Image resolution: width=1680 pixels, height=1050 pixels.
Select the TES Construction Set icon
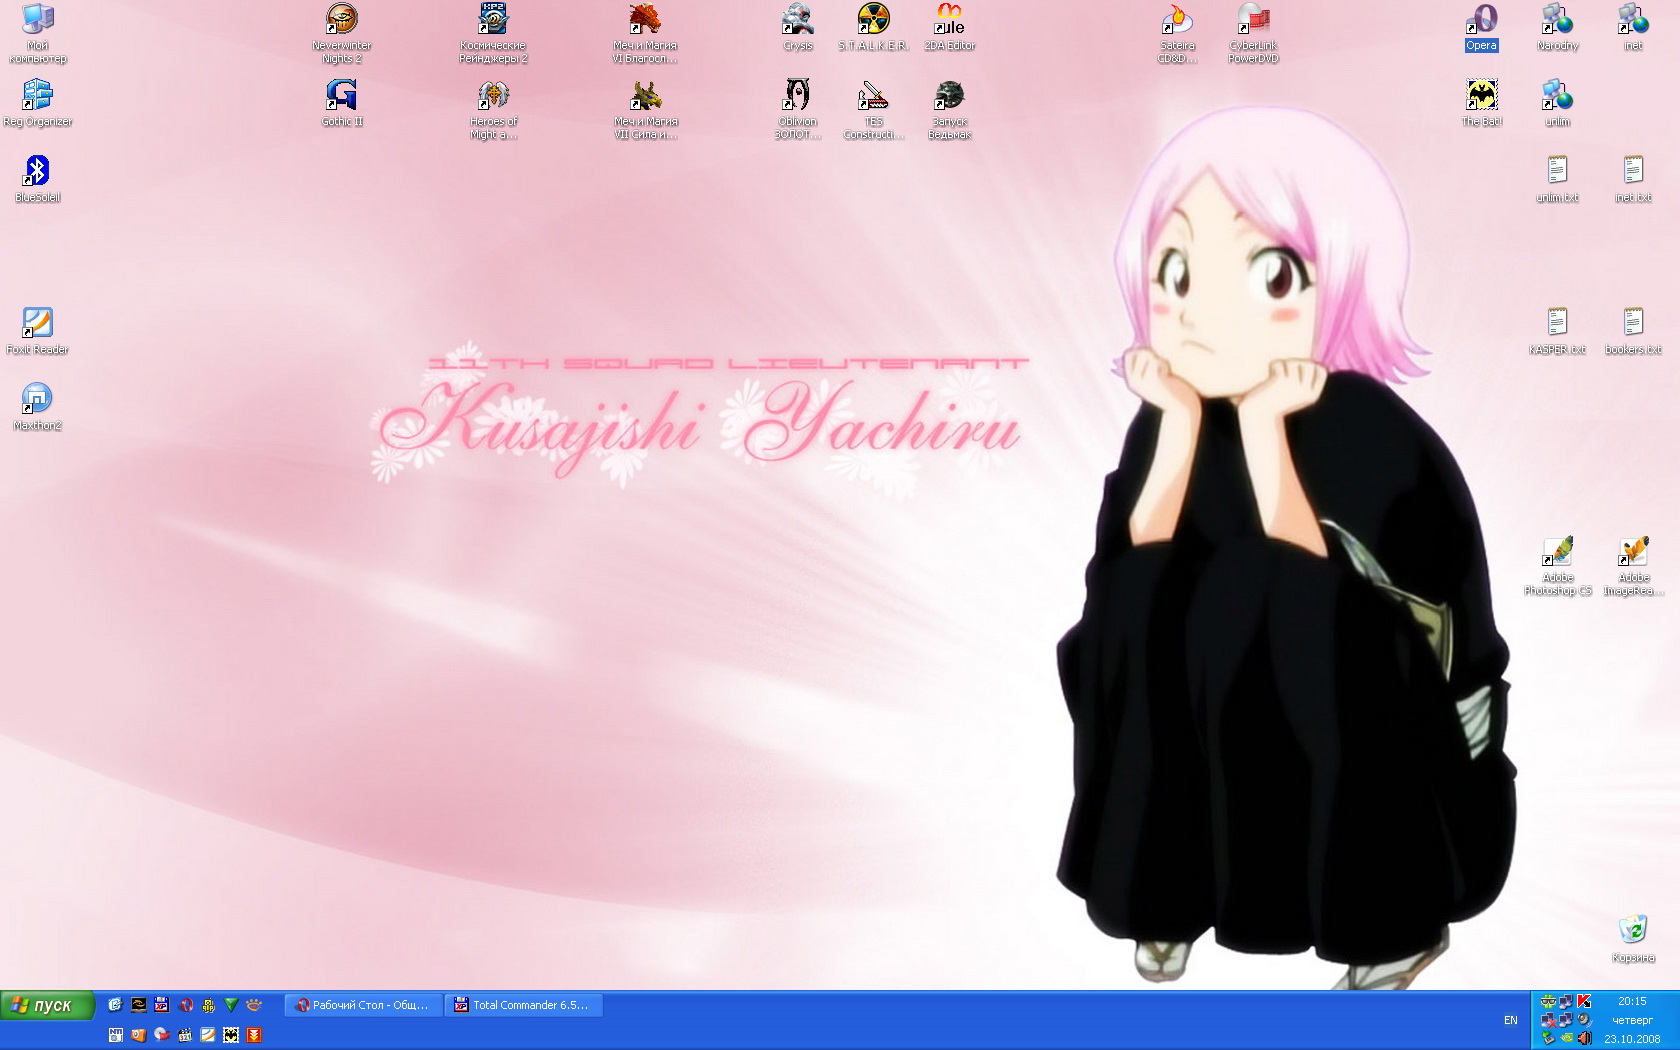tap(874, 109)
